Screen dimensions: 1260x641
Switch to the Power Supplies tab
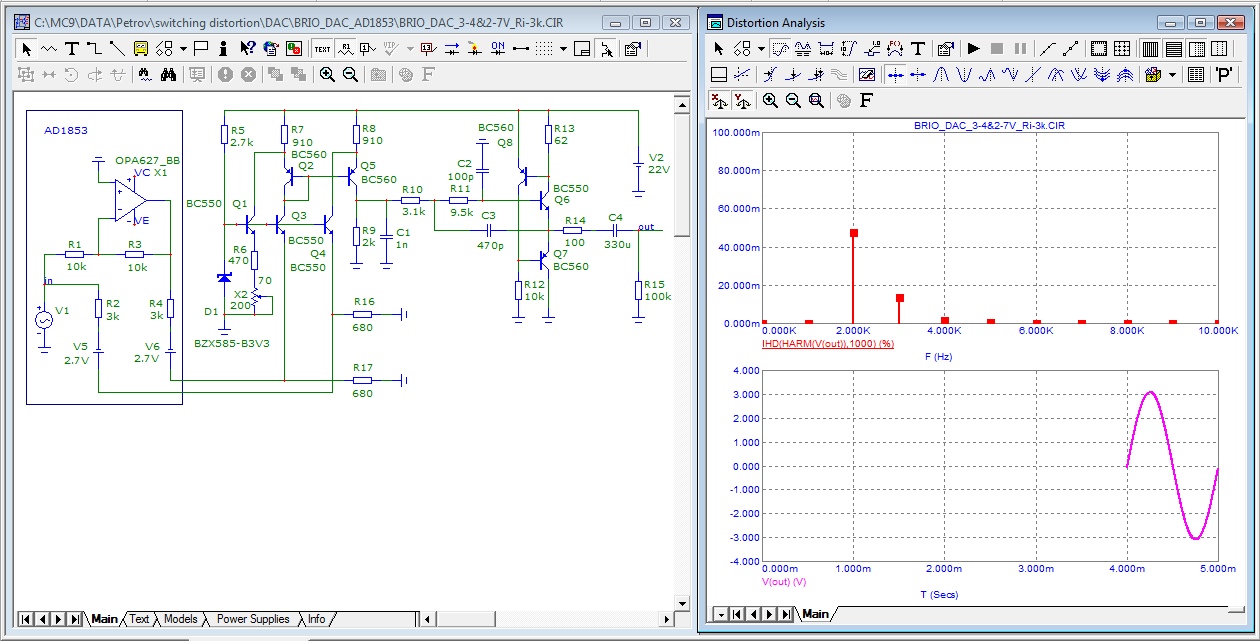[252, 619]
